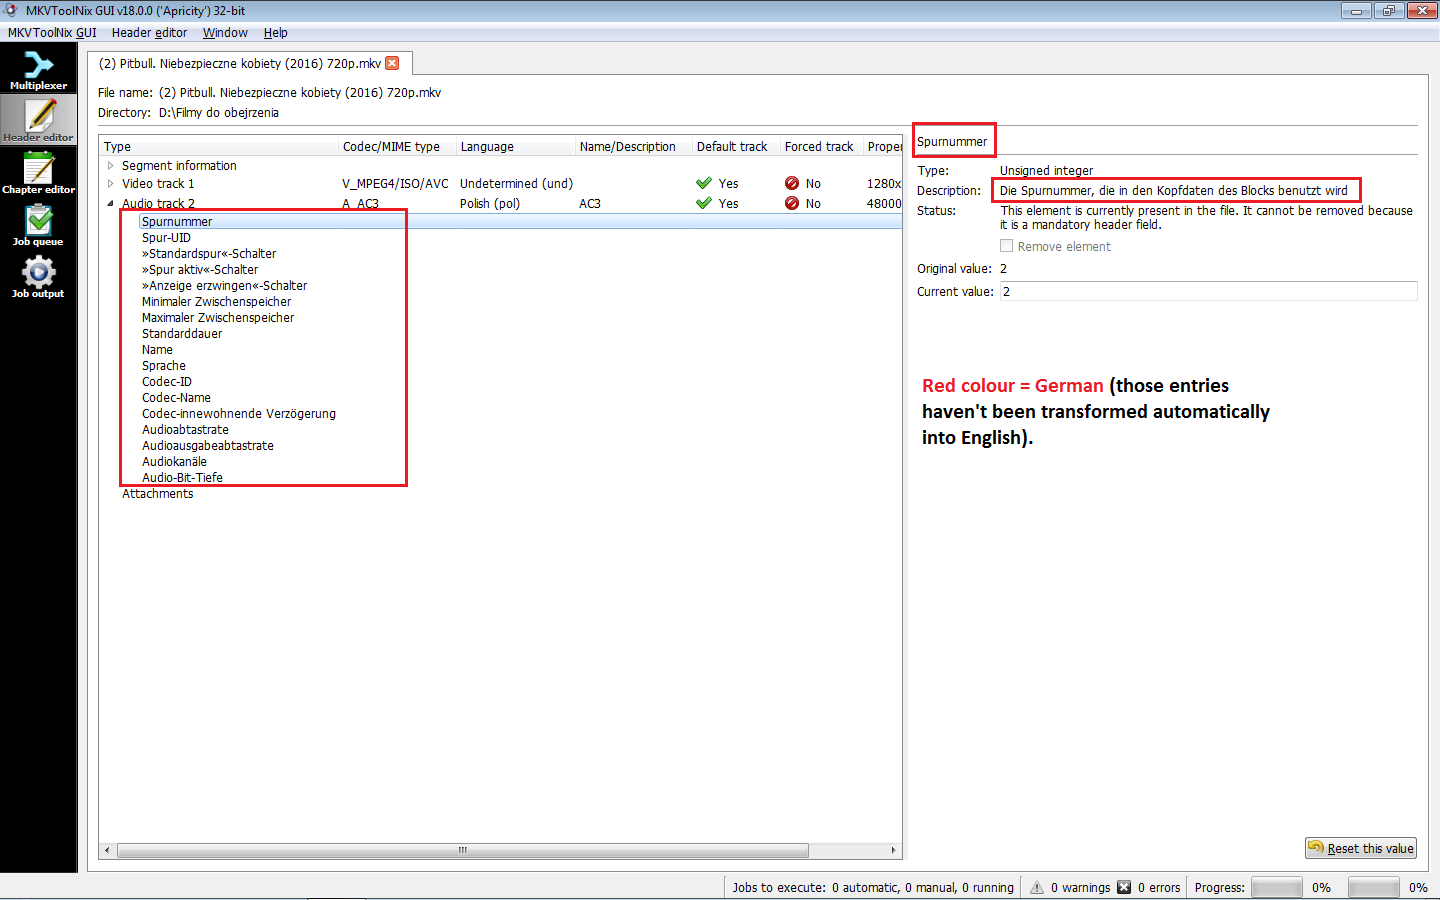Click the Forced track column header
1440x900 pixels.
(x=822, y=146)
